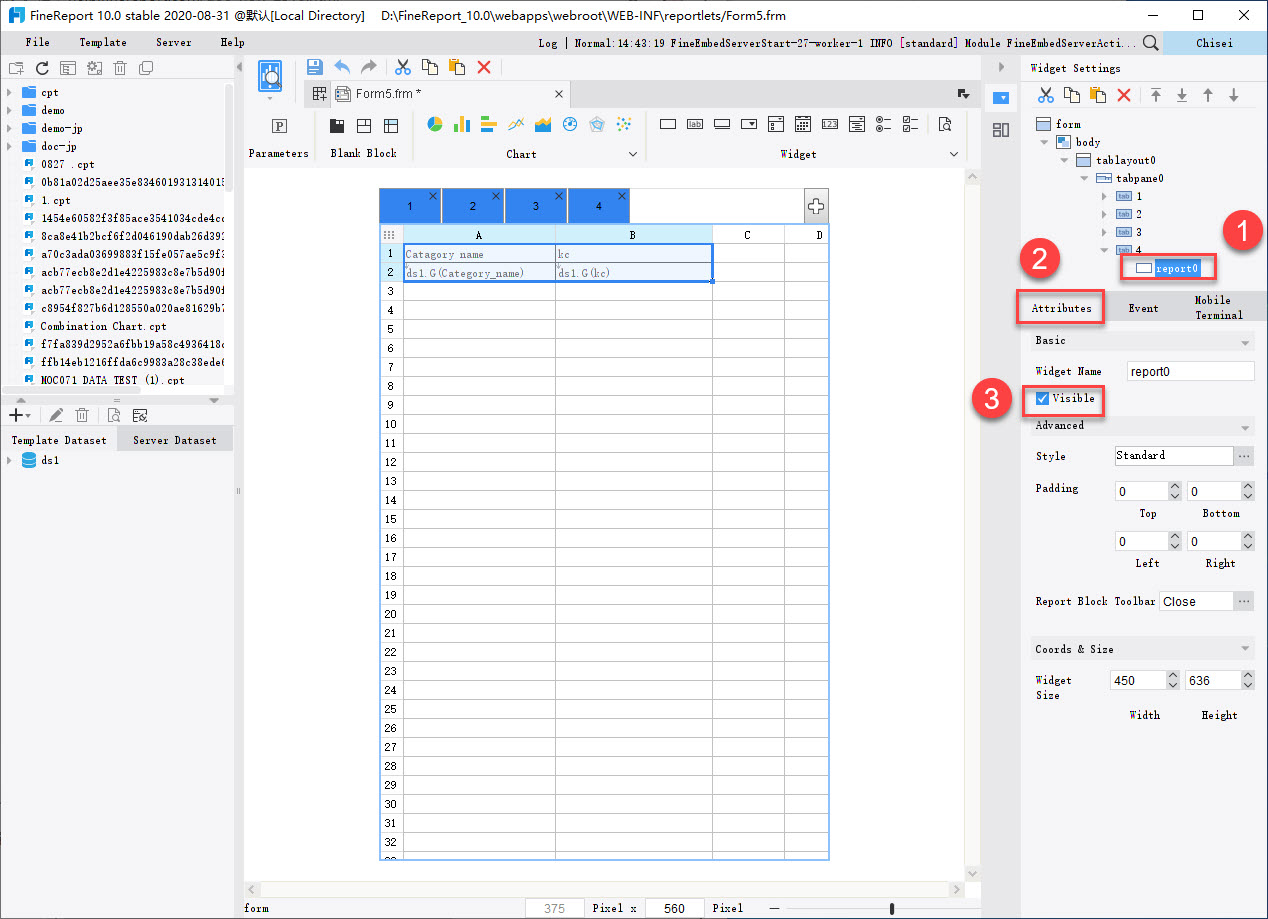The width and height of the screenshot is (1268, 919).
Task: Click the Parameters P icon
Action: point(279,126)
